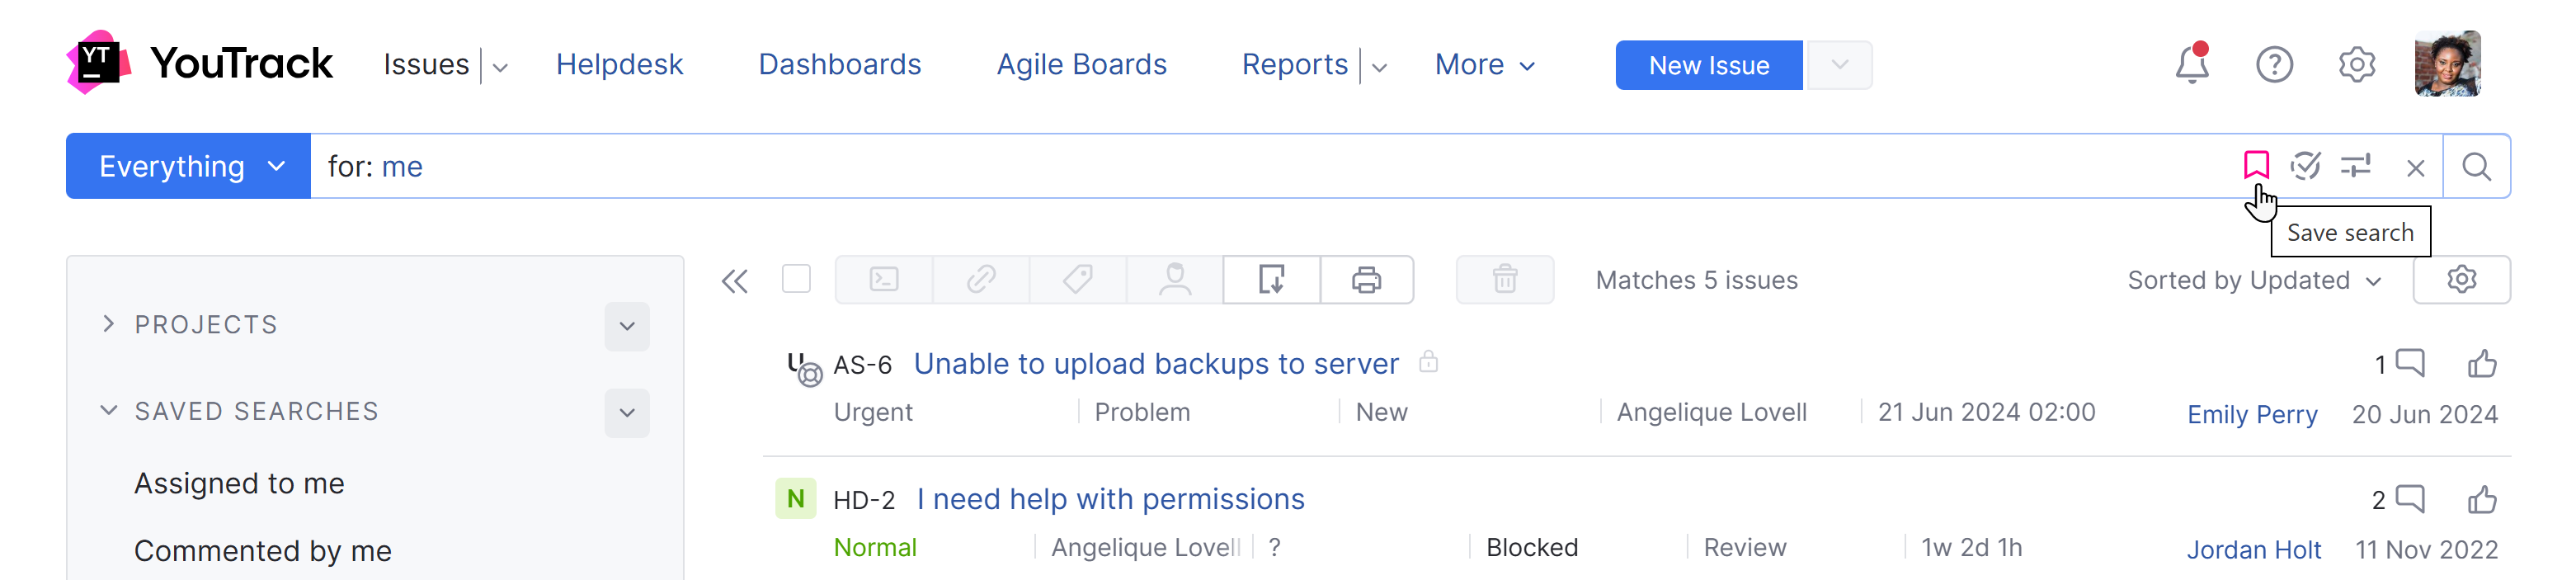Toggle the select all issues checkbox
This screenshot has width=2576, height=580.
(796, 280)
